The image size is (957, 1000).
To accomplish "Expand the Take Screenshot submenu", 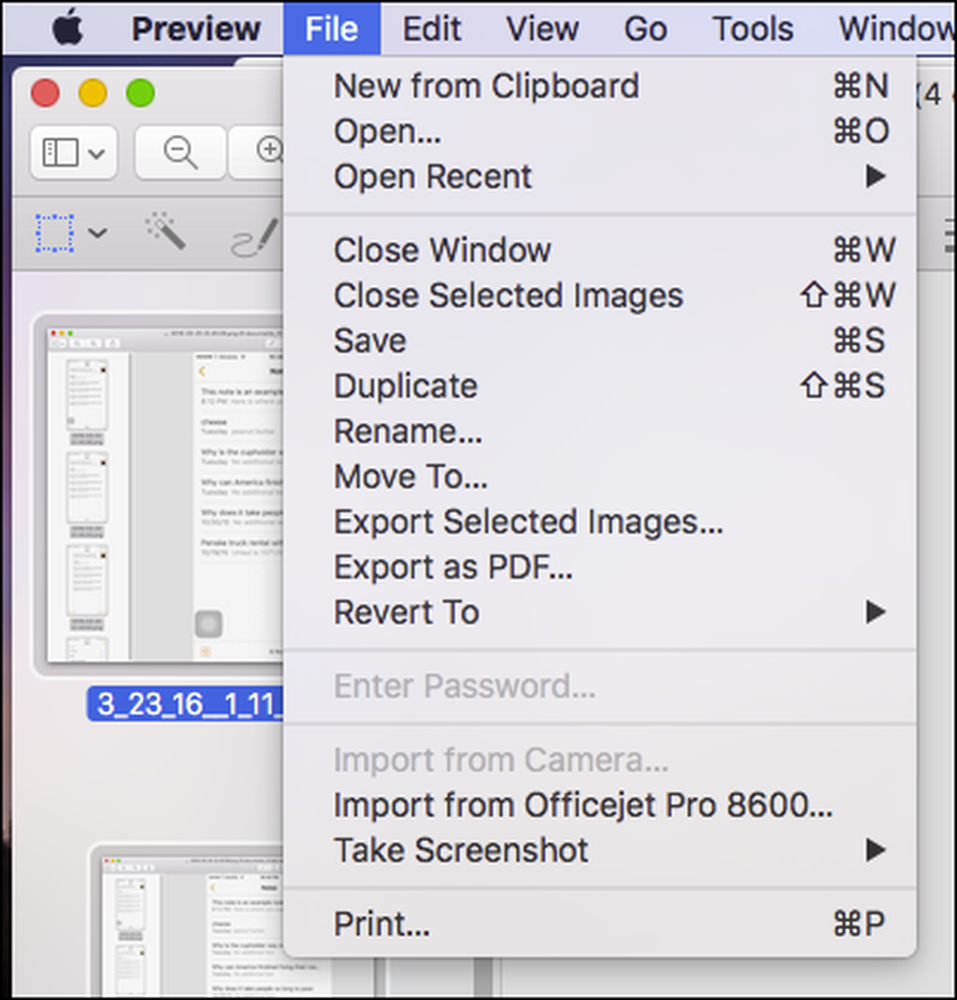I will pos(600,850).
